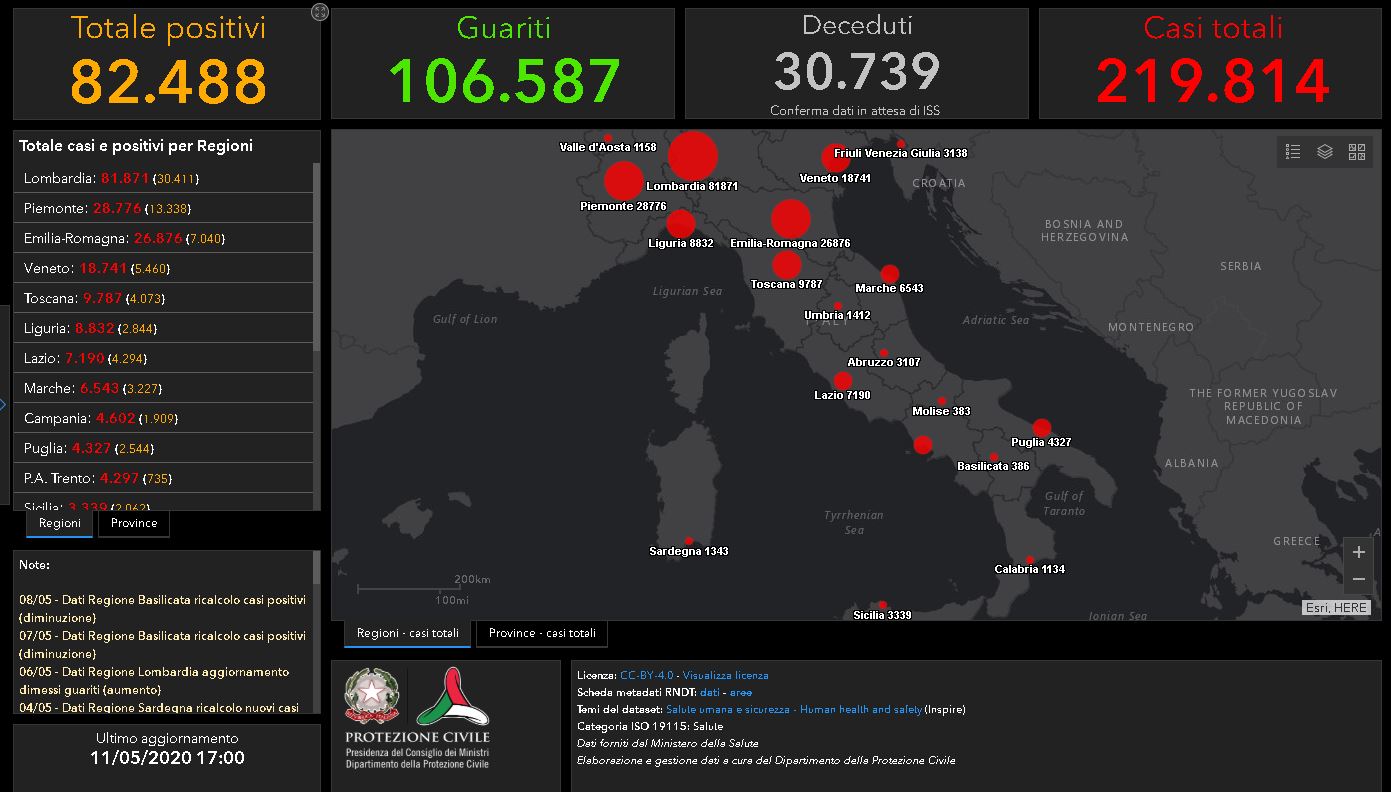Image resolution: width=1391 pixels, height=792 pixels.
Task: Open the basemap gallery grid icon
Action: pyautogui.click(x=1357, y=152)
